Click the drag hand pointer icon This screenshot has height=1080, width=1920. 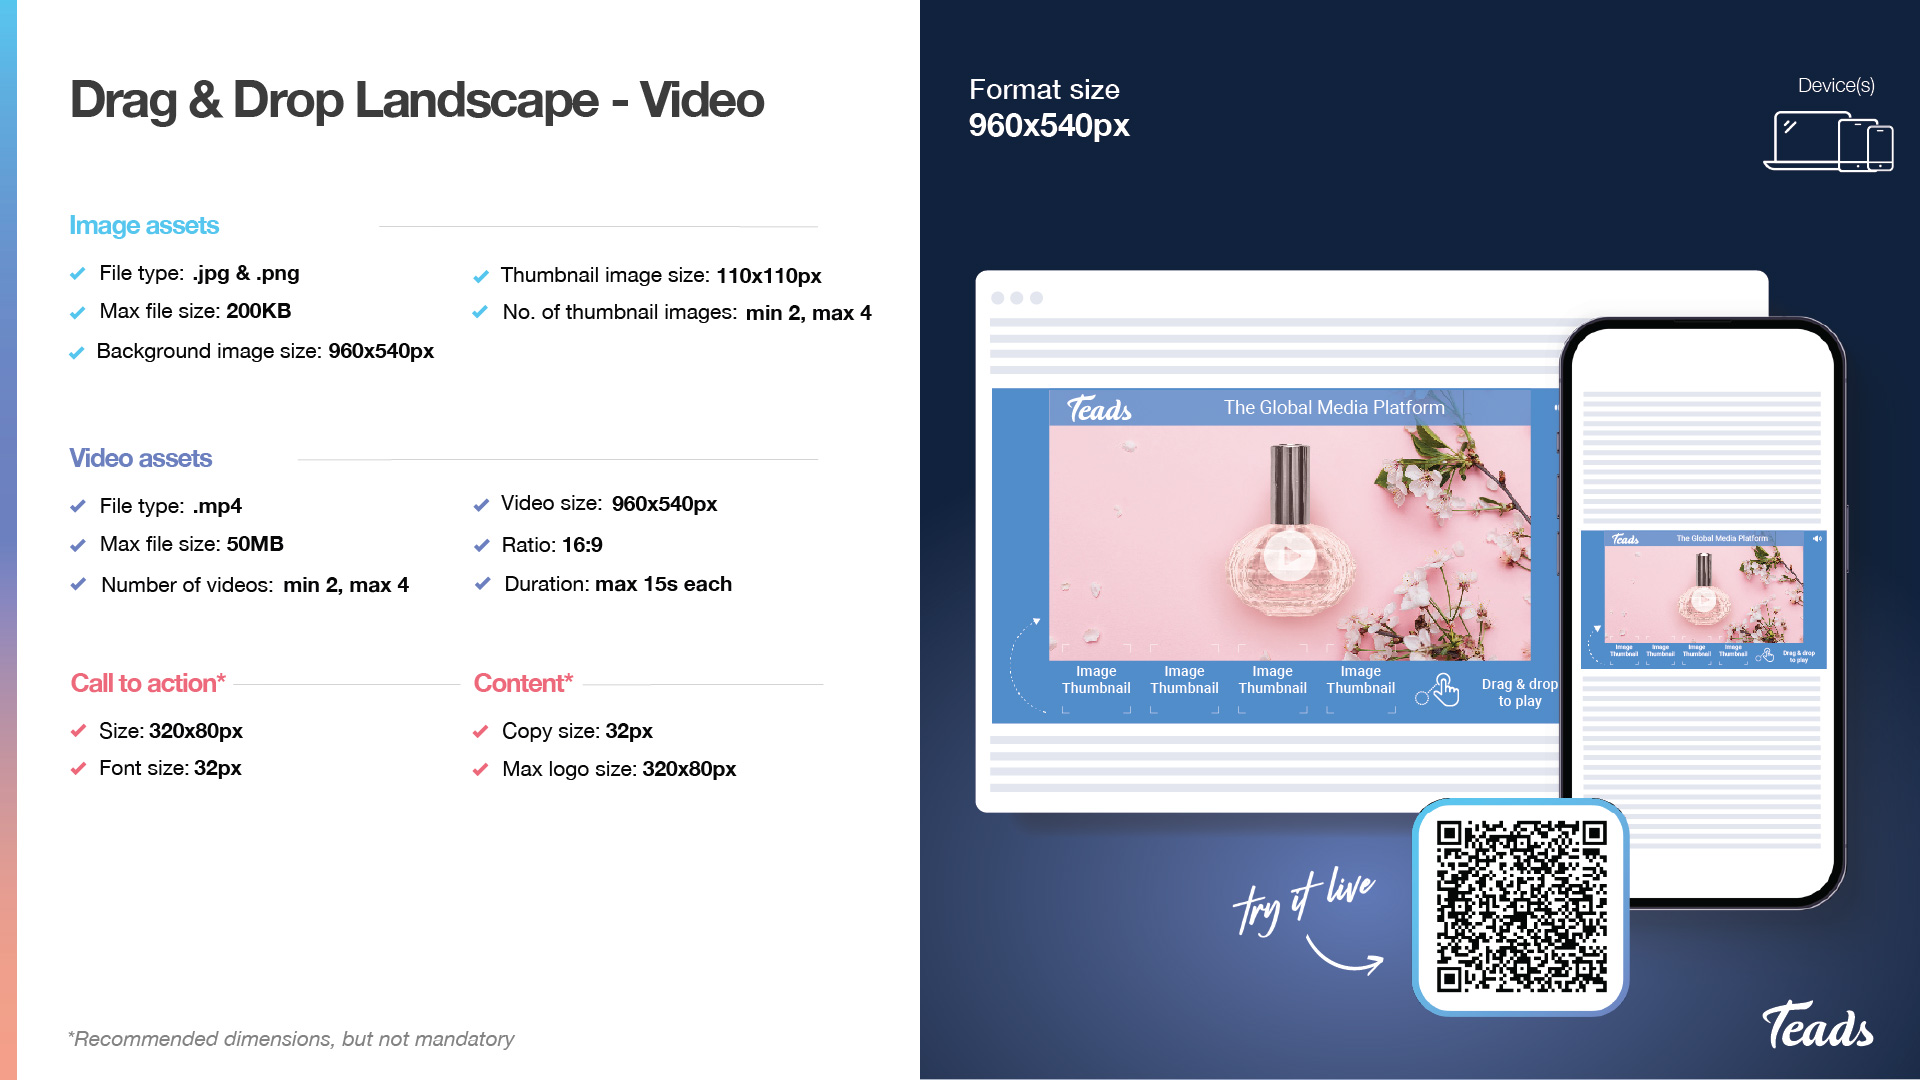tap(1445, 689)
